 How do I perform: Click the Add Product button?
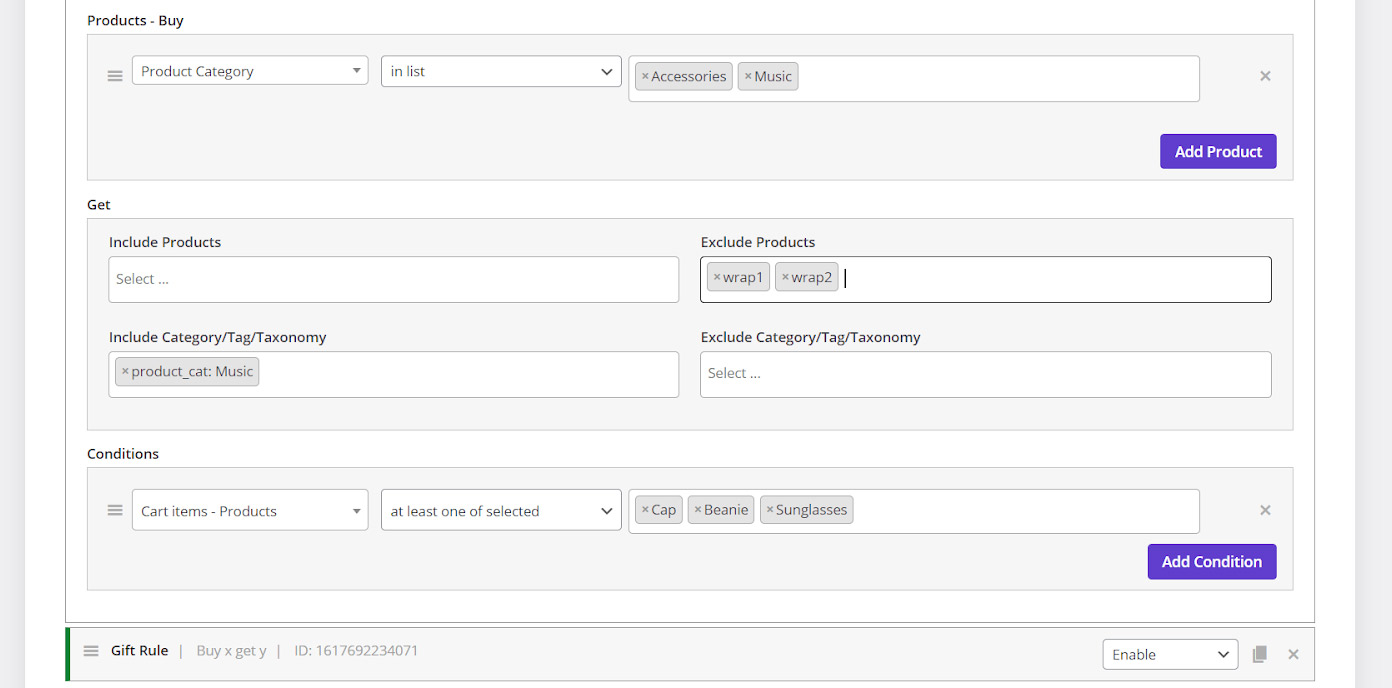(1218, 152)
